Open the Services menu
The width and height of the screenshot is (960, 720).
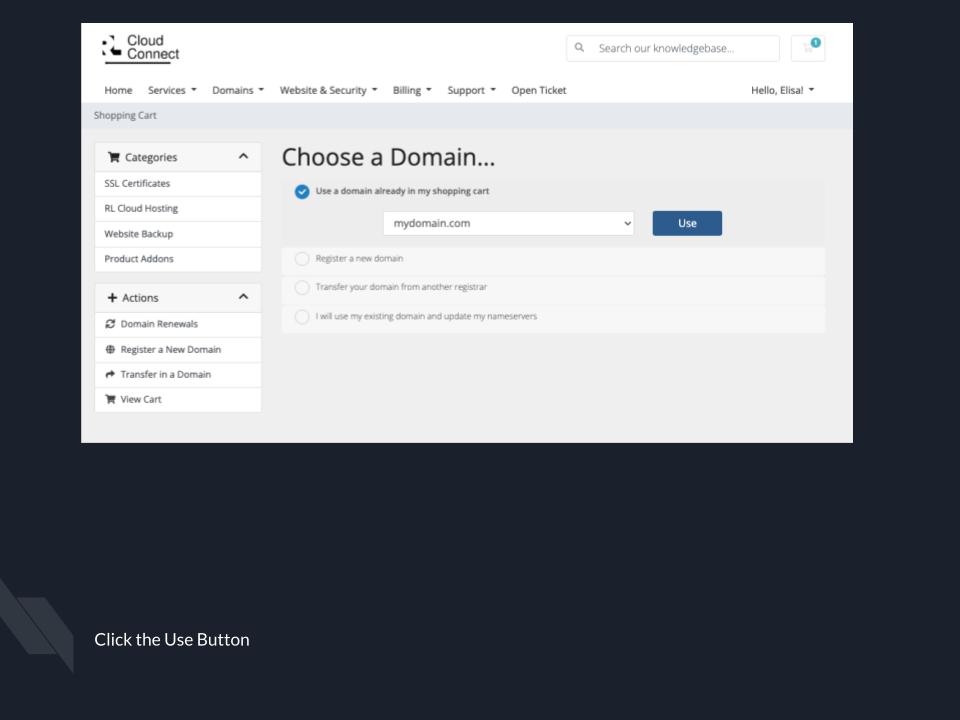172,90
